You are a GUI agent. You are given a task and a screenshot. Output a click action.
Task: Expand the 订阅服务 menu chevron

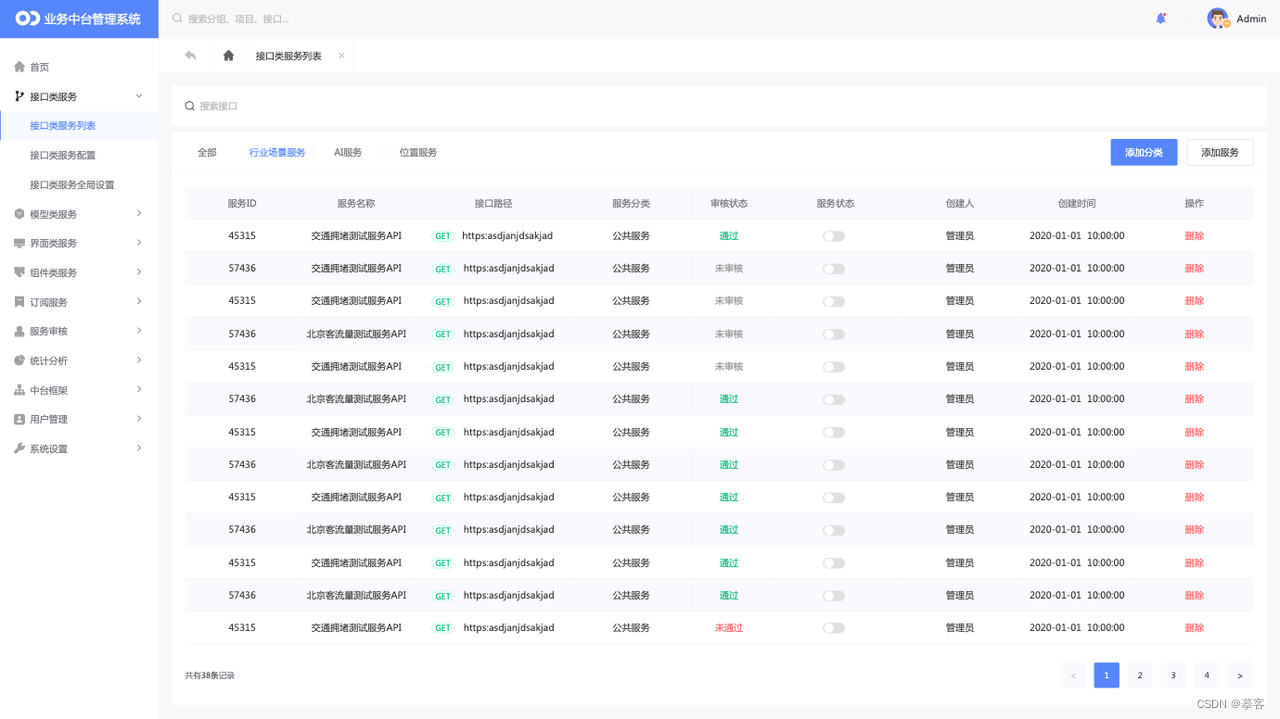(x=139, y=301)
